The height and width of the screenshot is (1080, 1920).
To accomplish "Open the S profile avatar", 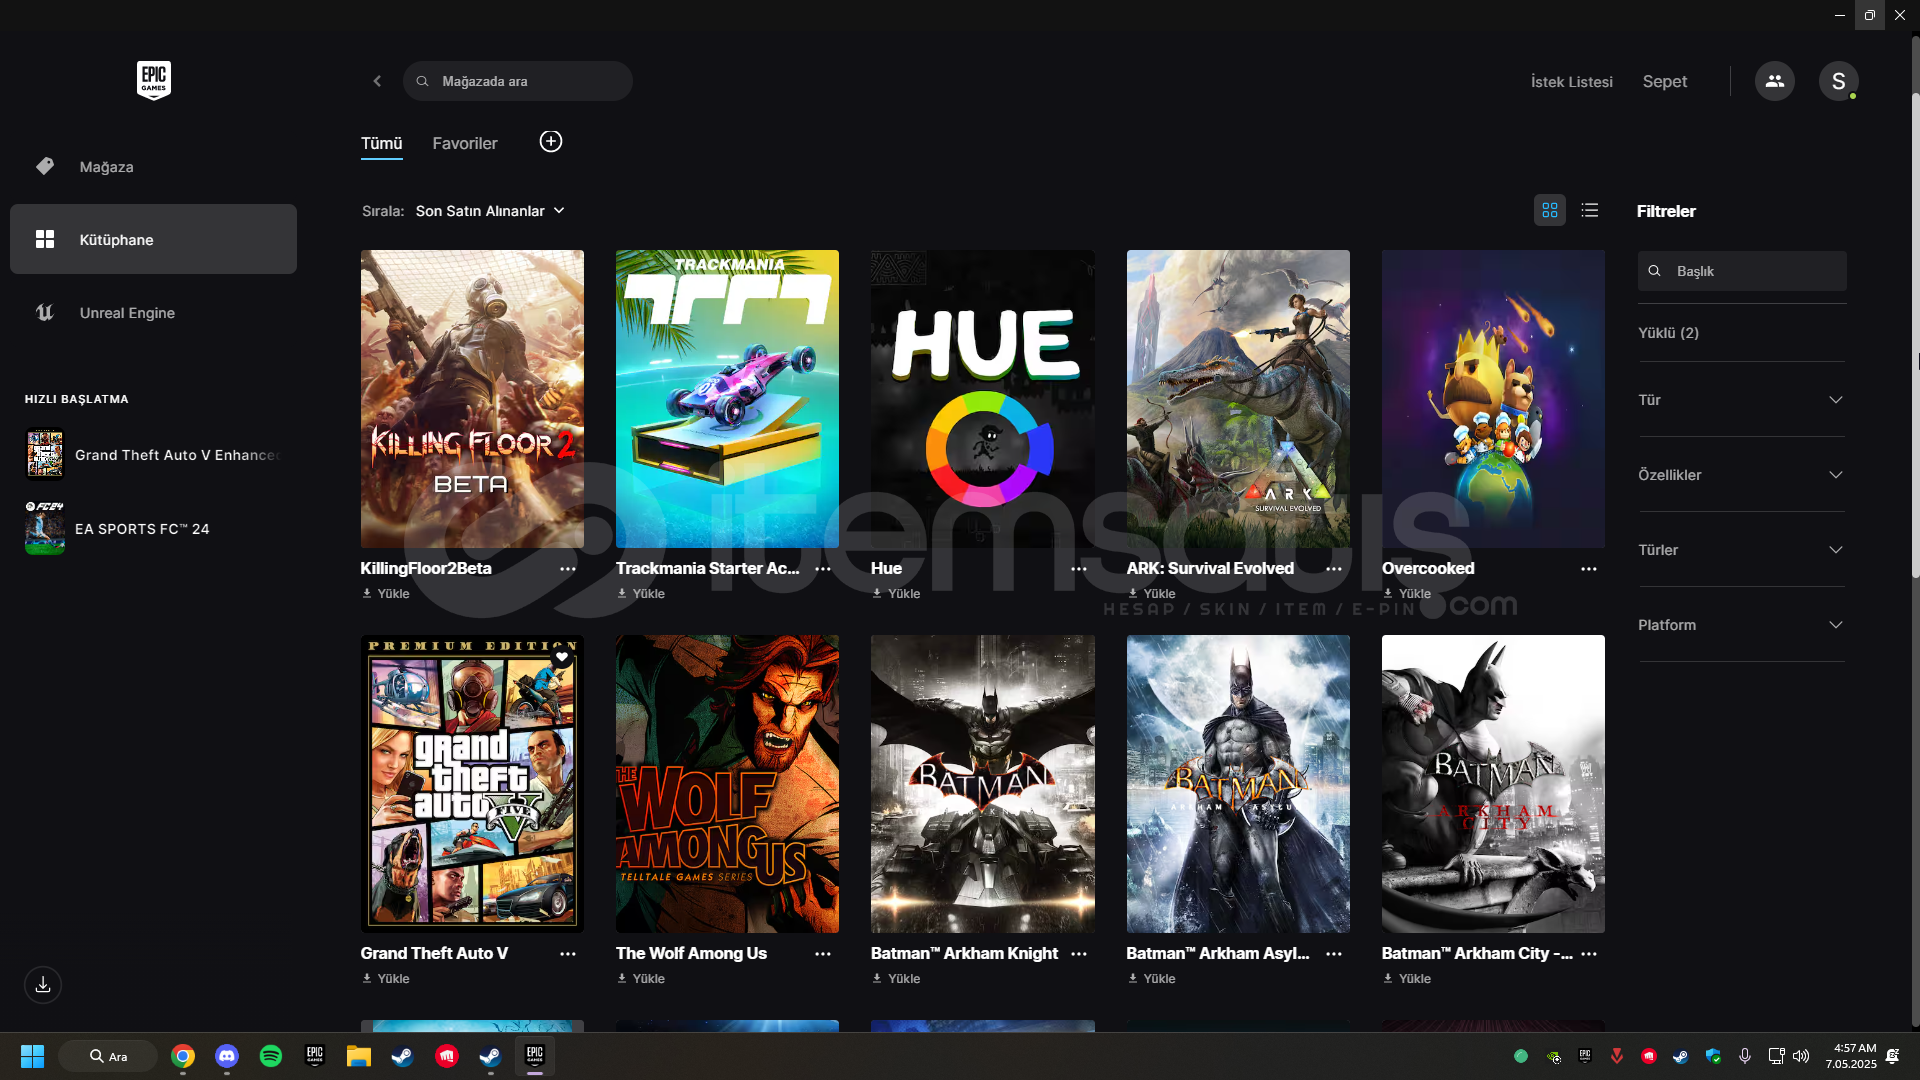I will click(x=1838, y=81).
